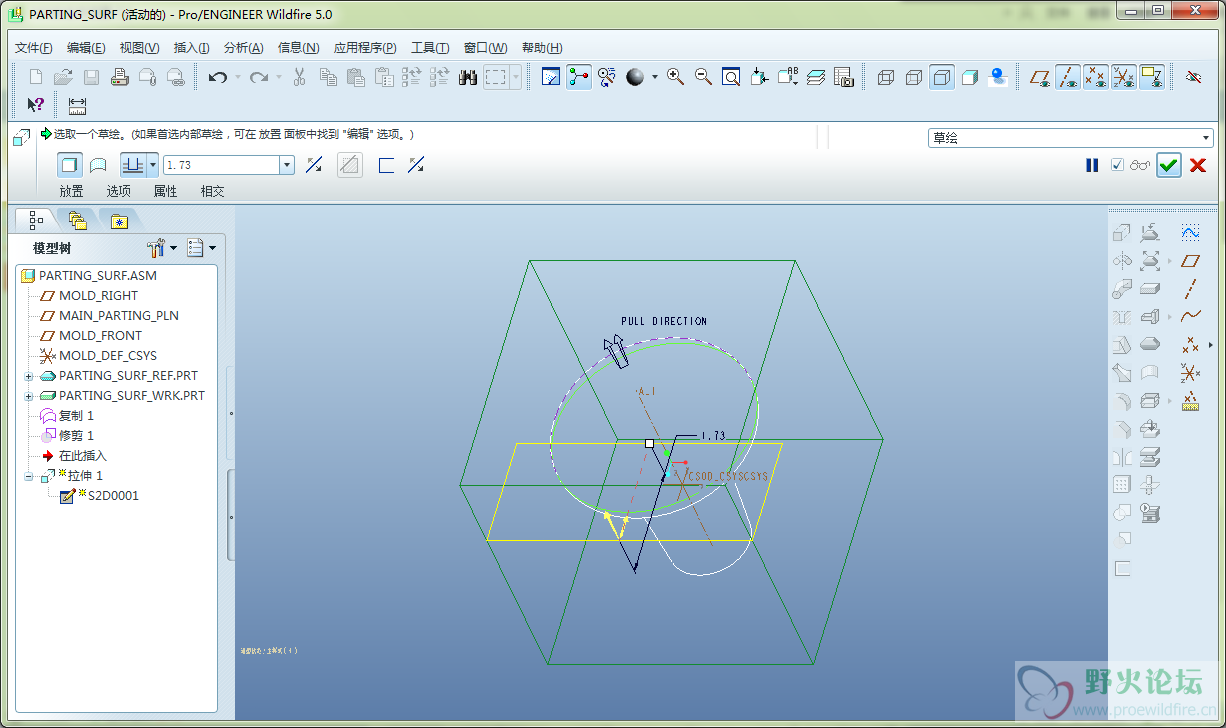The image size is (1226, 728).
Task: Open the Find binoculars tool
Action: coord(467,77)
